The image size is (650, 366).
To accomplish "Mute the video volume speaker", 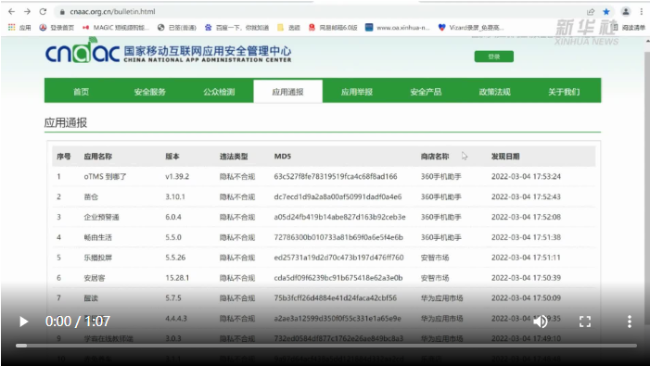I will point(540,321).
